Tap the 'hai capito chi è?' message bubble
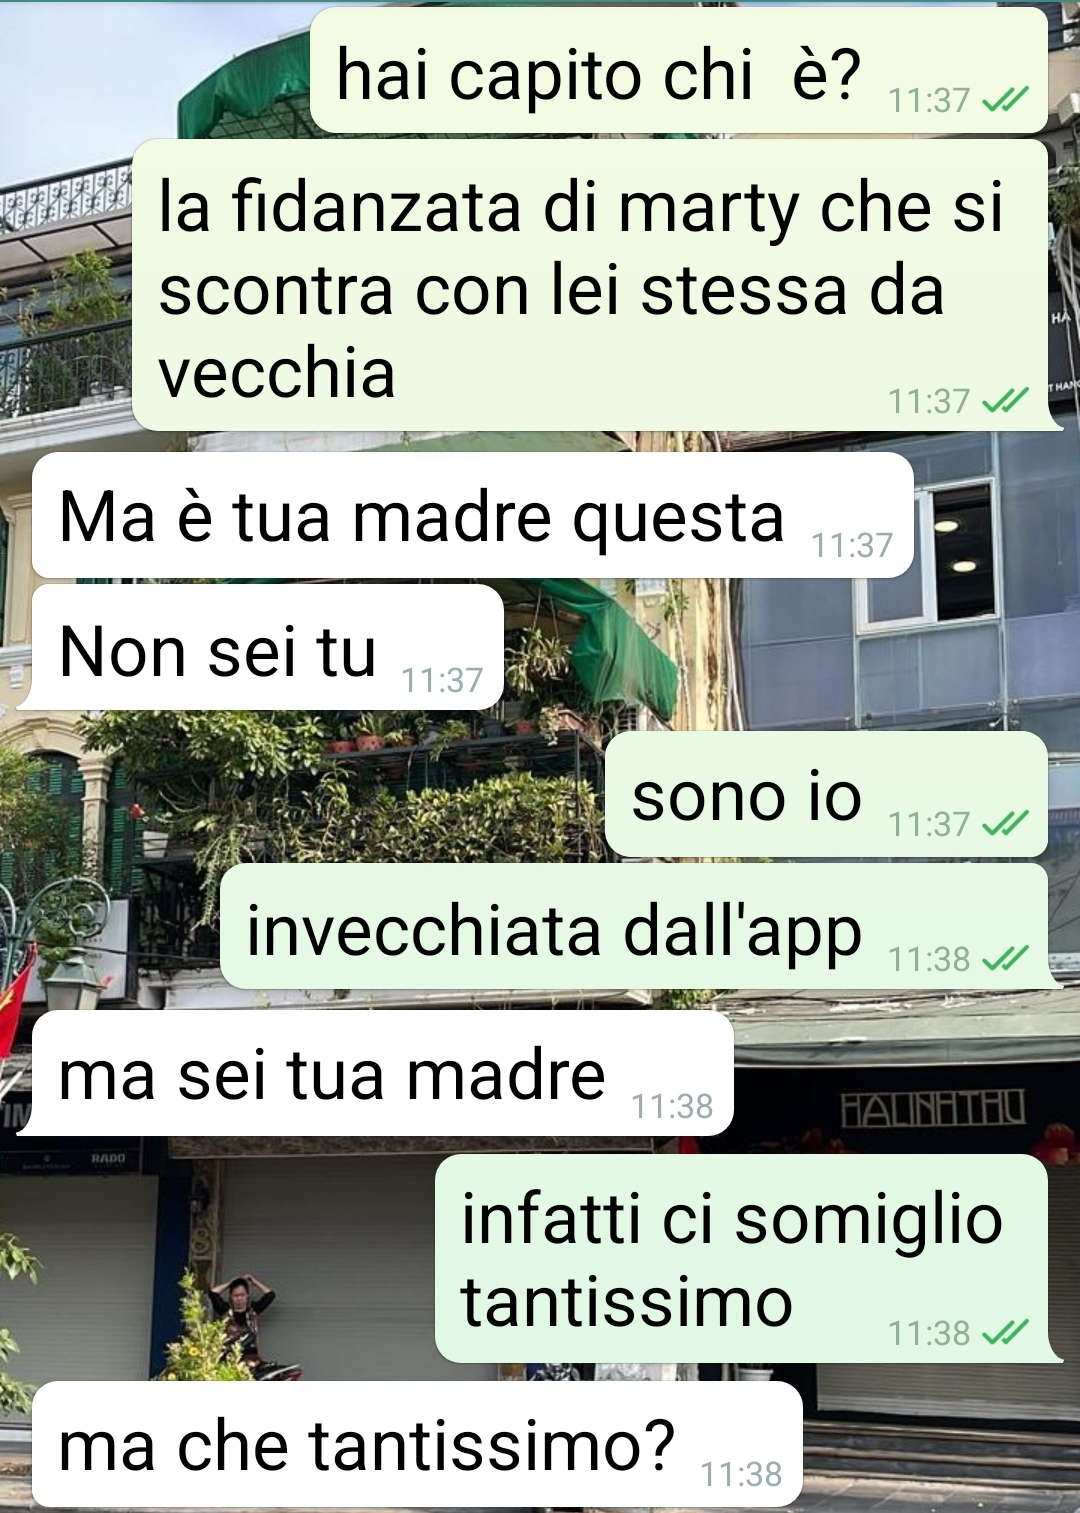This screenshot has width=1080, height=1513. coord(679,70)
